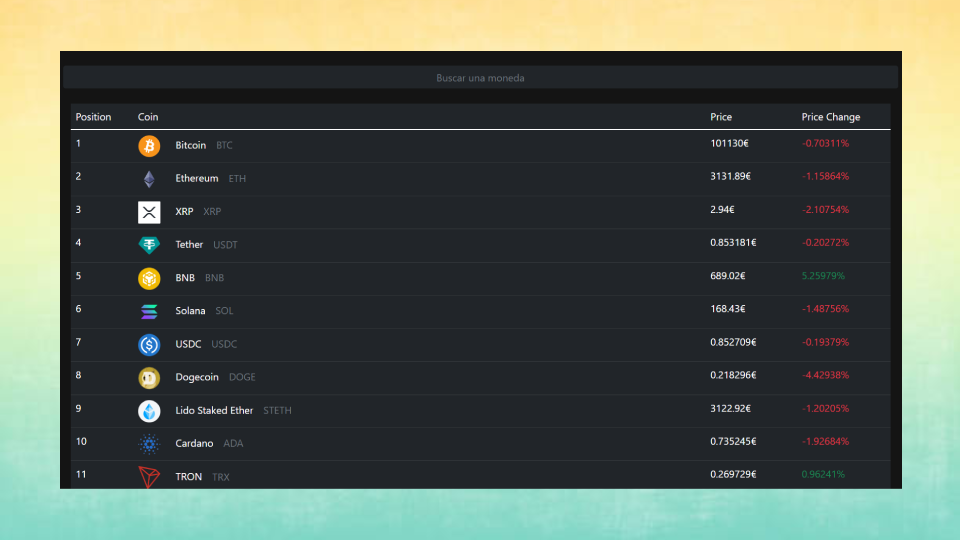Screen dimensions: 960x540
Task: Click the Coin column header
Action: [x=148, y=117]
